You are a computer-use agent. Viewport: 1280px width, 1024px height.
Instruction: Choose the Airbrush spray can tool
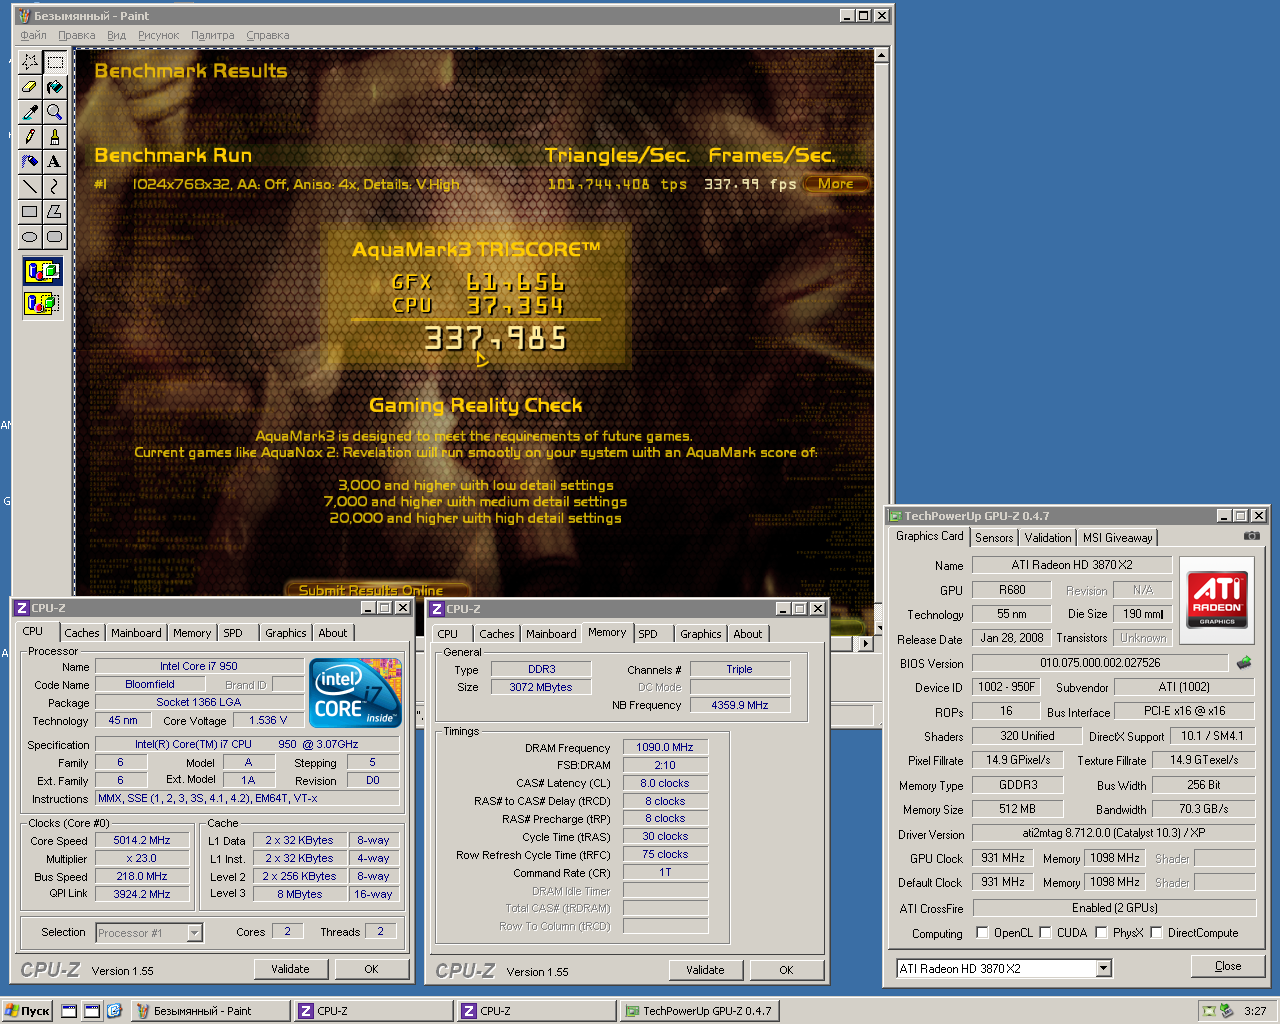30,162
